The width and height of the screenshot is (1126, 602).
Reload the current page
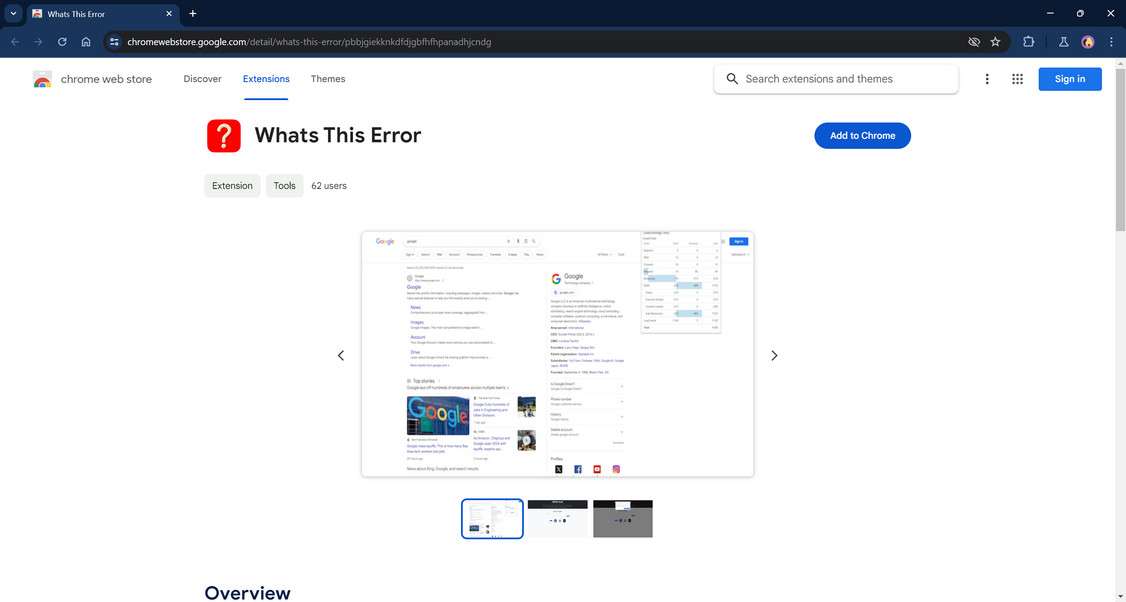click(61, 42)
